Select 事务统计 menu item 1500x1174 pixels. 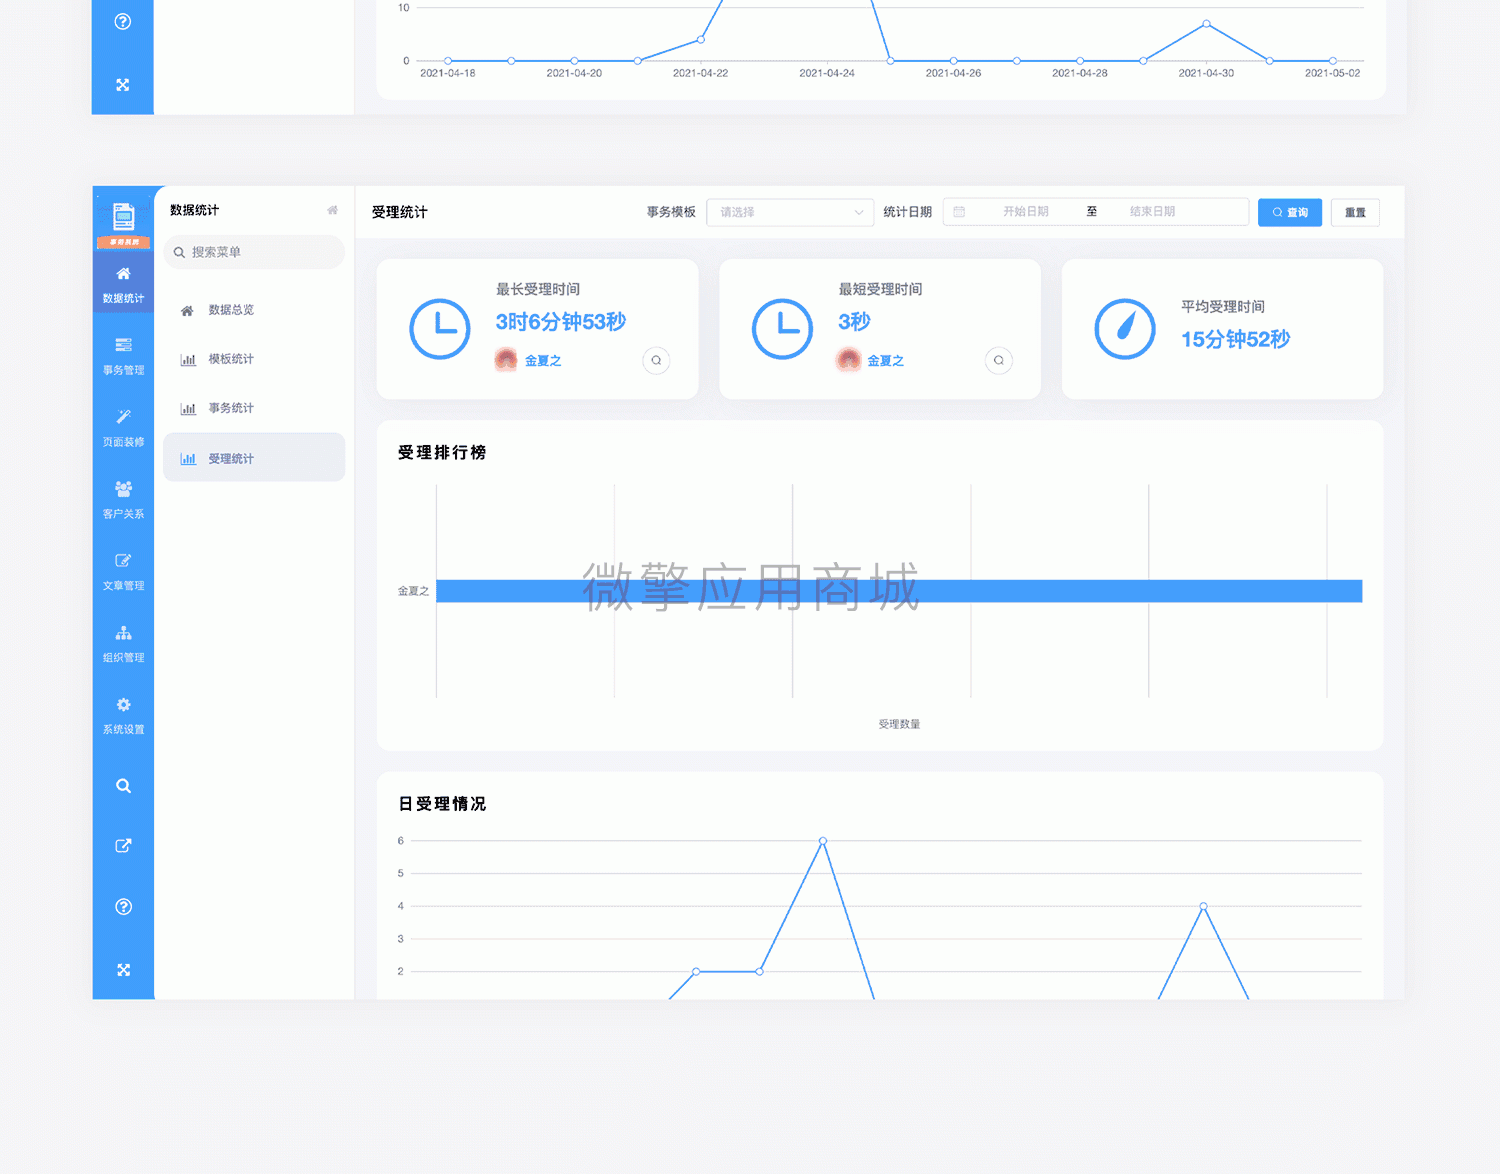pyautogui.click(x=254, y=408)
